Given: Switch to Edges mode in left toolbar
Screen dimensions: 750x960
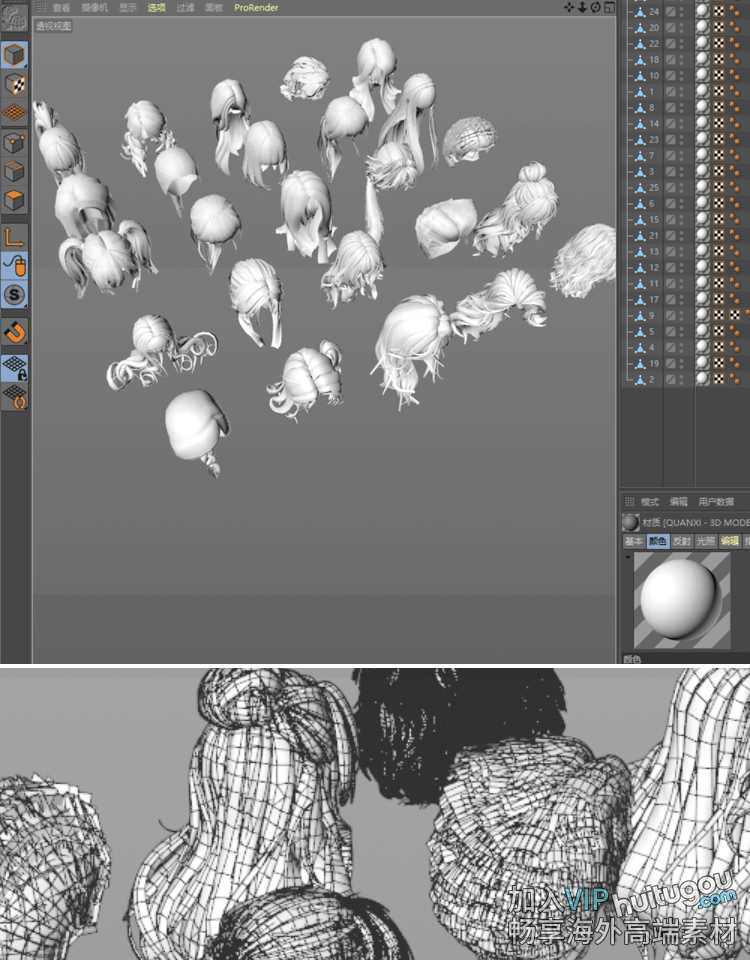Looking at the screenshot, I should point(14,171).
